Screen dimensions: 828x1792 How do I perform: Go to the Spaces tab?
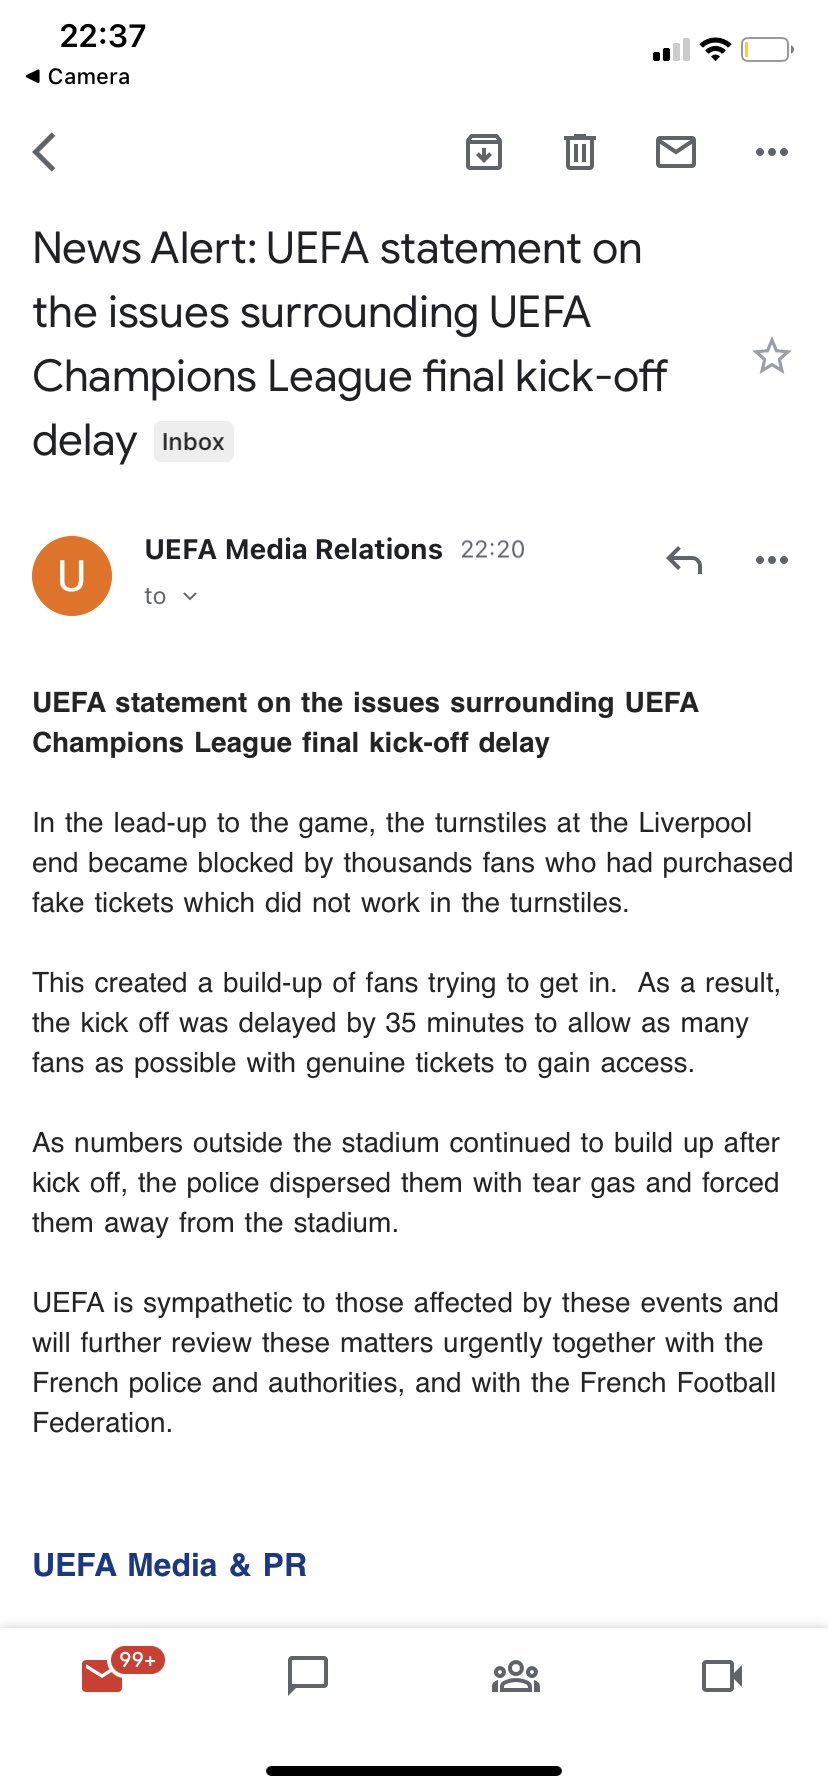tap(516, 1675)
